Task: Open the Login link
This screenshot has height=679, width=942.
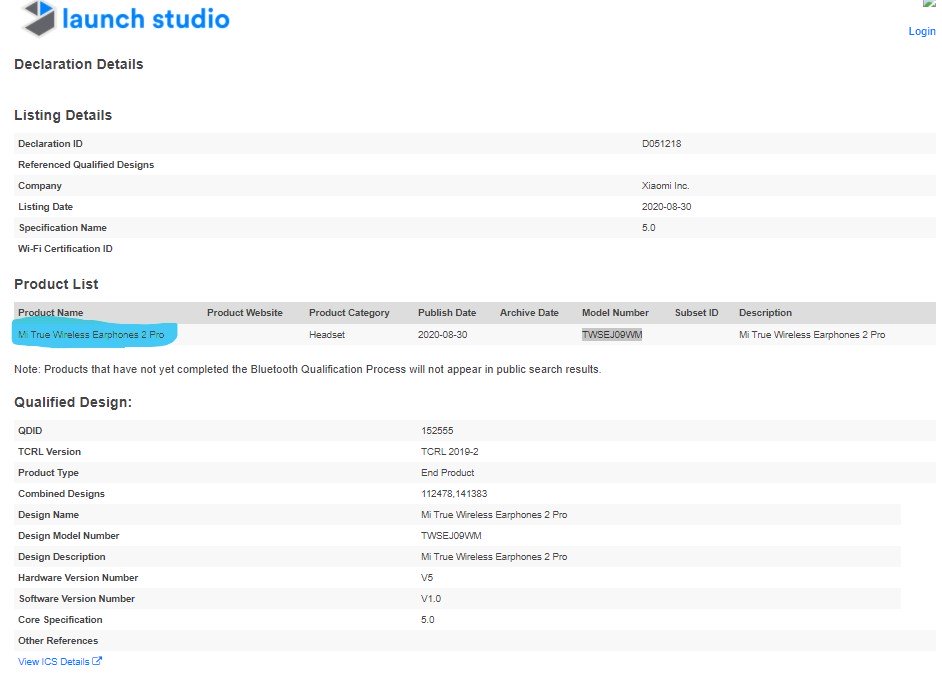Action: click(x=921, y=31)
